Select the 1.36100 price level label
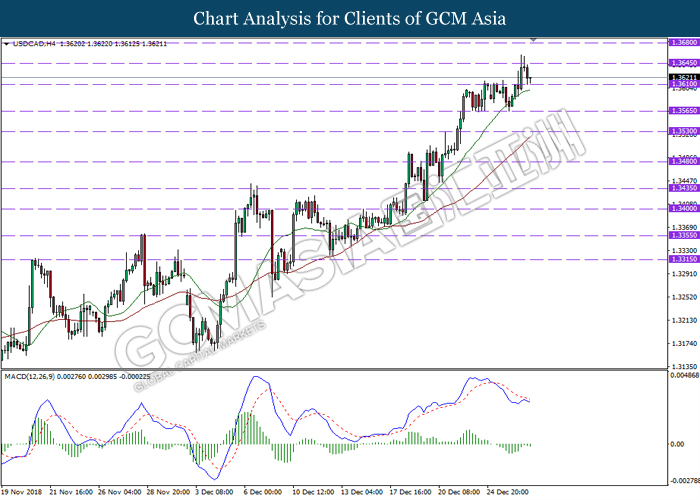This screenshot has height=500, width=700. (x=683, y=84)
